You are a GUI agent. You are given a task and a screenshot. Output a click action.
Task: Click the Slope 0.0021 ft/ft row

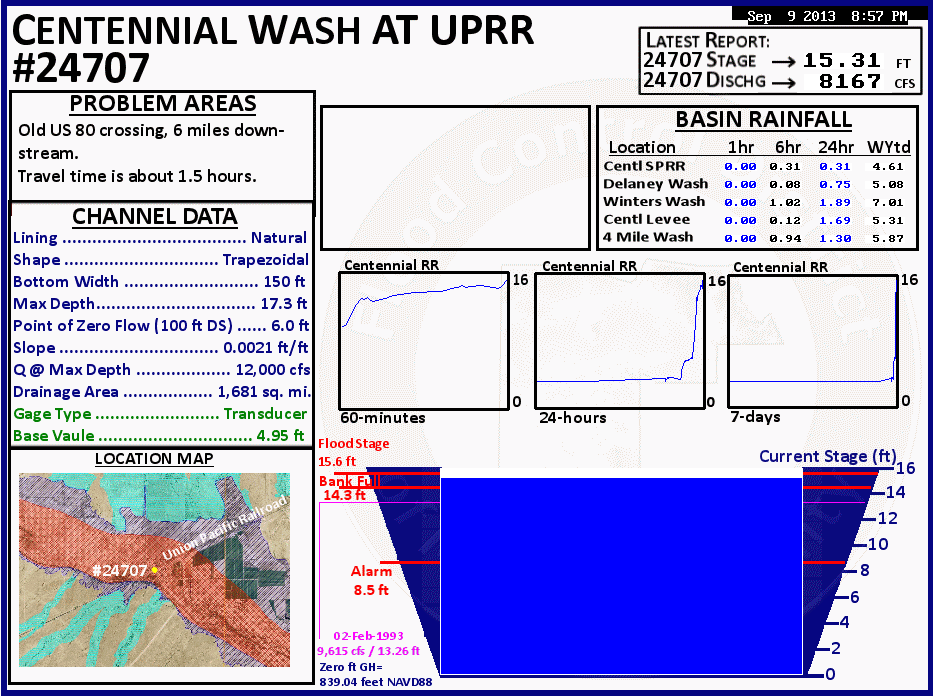pyautogui.click(x=161, y=348)
